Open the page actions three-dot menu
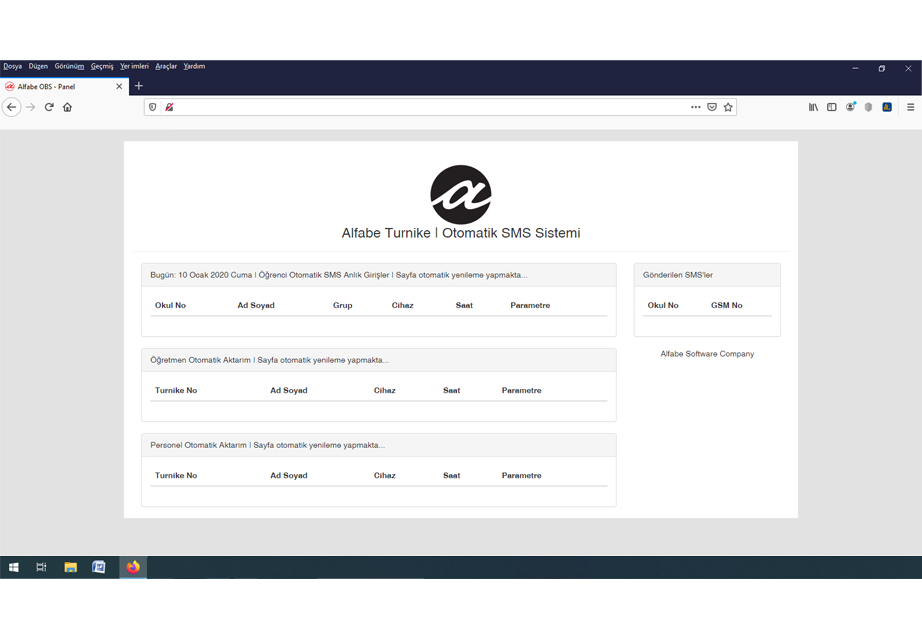Viewport: 922px width, 641px height. tap(696, 107)
